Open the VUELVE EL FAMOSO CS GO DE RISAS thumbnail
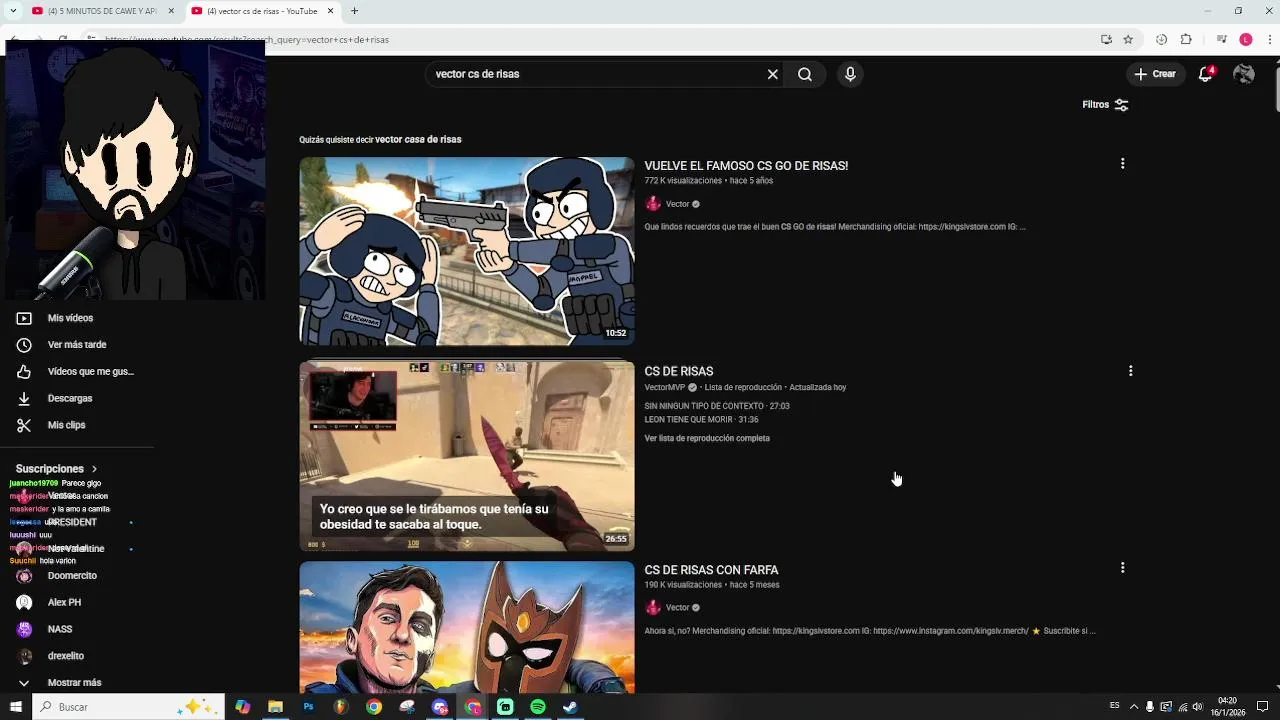 pos(467,251)
